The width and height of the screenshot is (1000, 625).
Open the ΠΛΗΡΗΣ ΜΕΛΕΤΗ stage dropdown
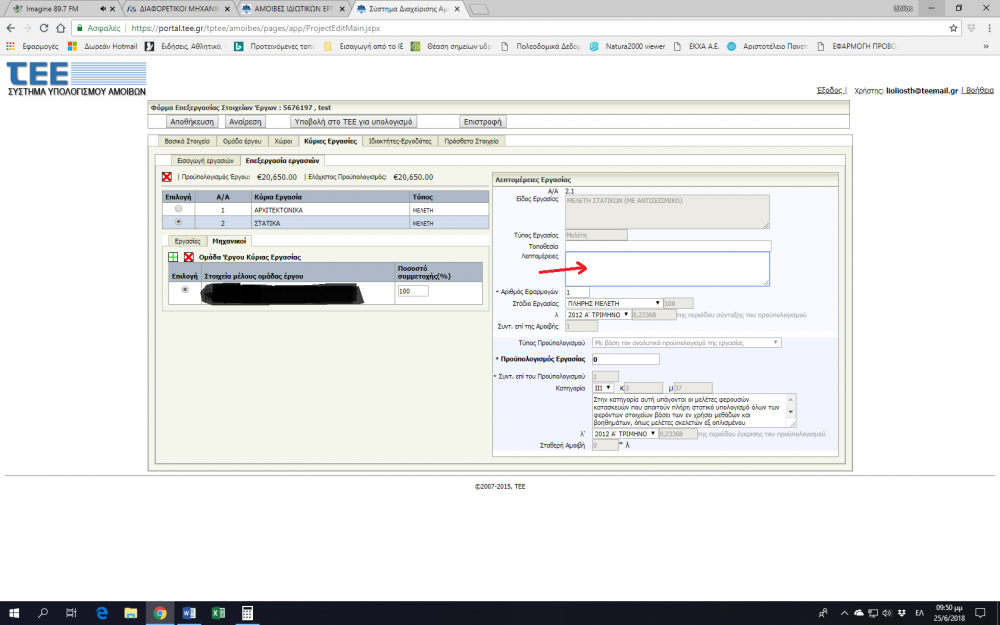(613, 303)
